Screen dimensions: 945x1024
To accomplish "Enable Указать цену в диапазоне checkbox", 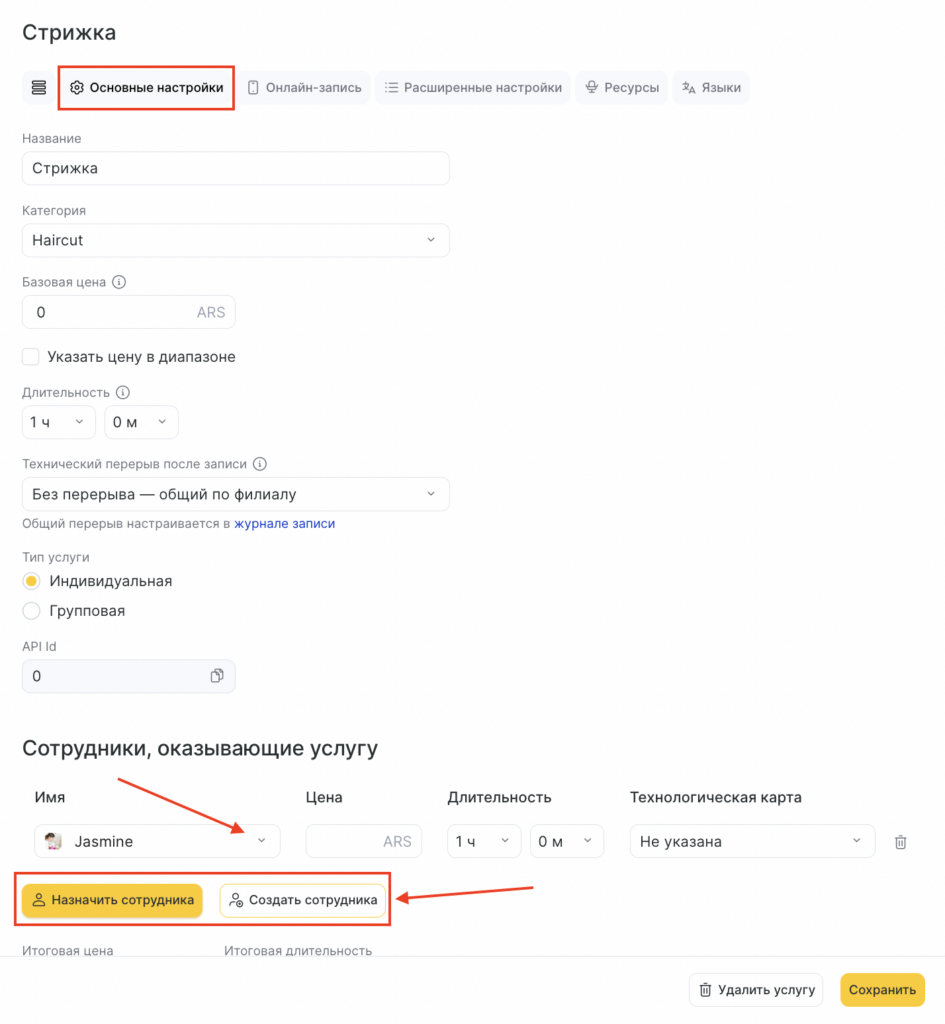I will click(x=31, y=357).
